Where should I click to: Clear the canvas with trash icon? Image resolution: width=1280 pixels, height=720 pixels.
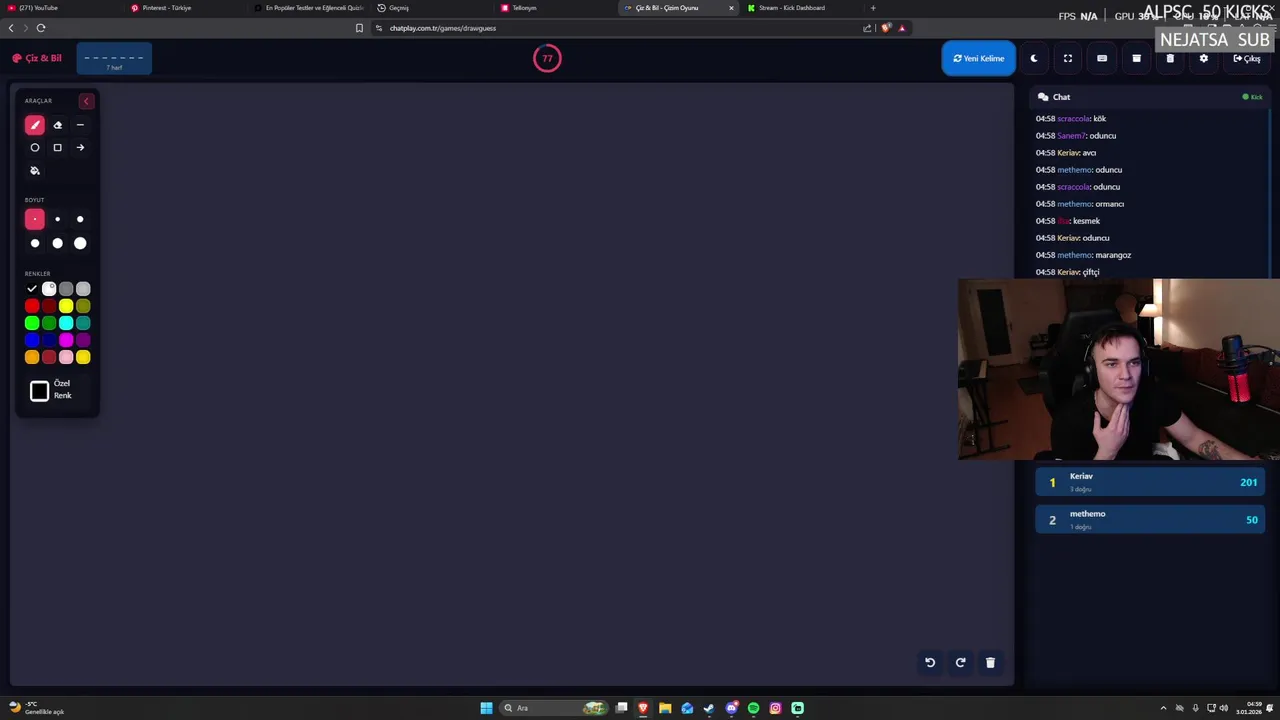(990, 662)
